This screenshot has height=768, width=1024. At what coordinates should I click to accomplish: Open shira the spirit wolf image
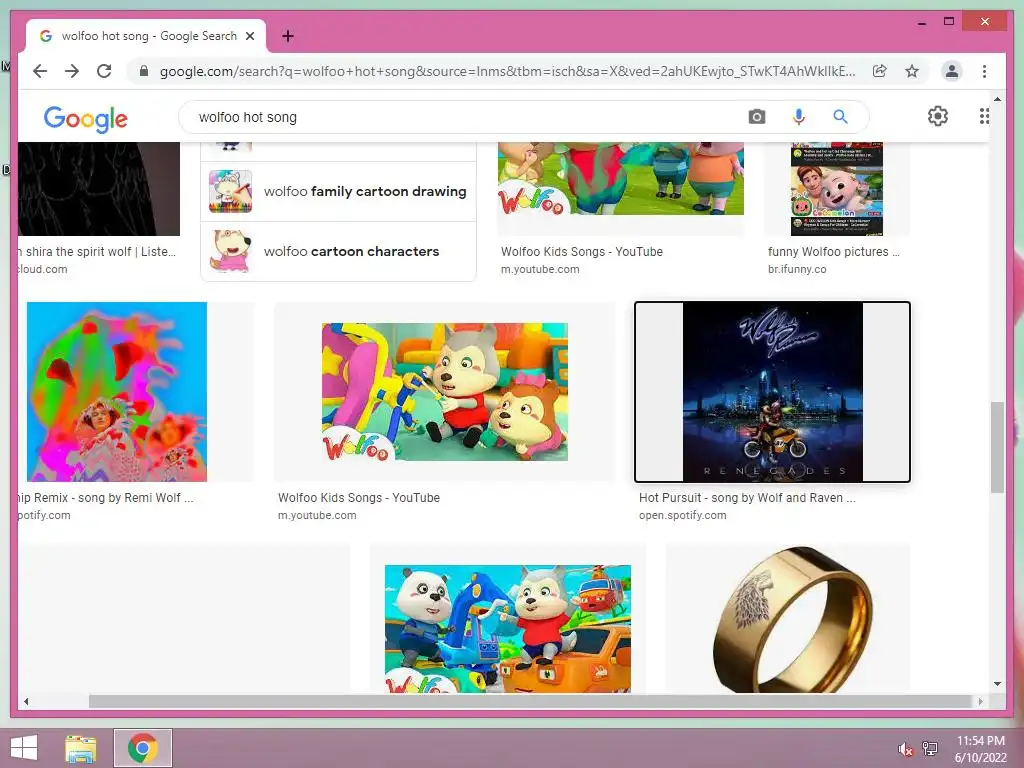coord(99,189)
